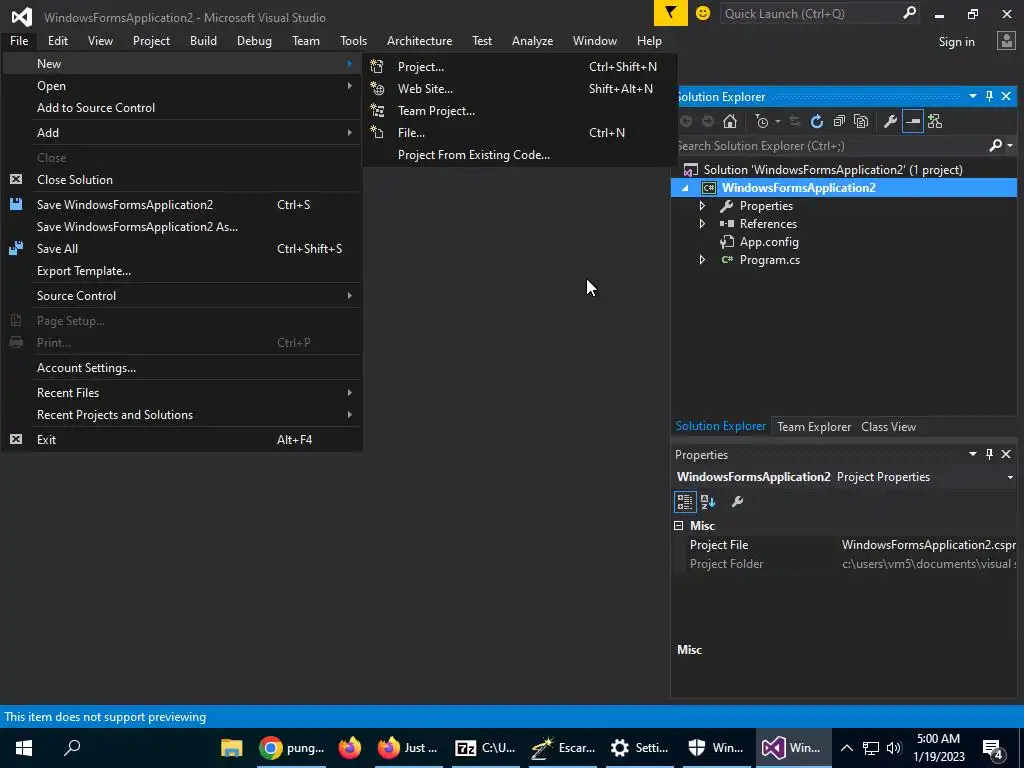Collapse the Misc category in Properties
Screen dimensions: 1024x768
pos(679,526)
